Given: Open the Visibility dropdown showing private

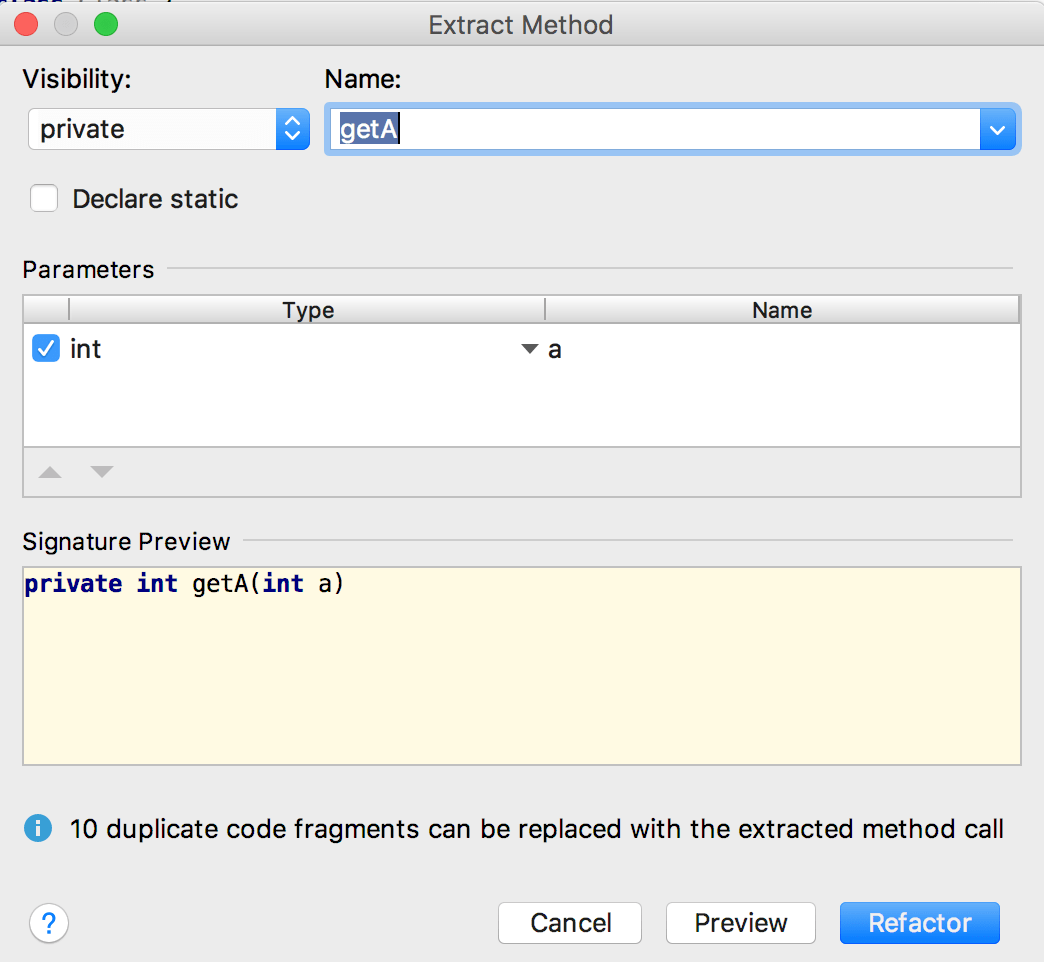Looking at the screenshot, I should click(150, 129).
